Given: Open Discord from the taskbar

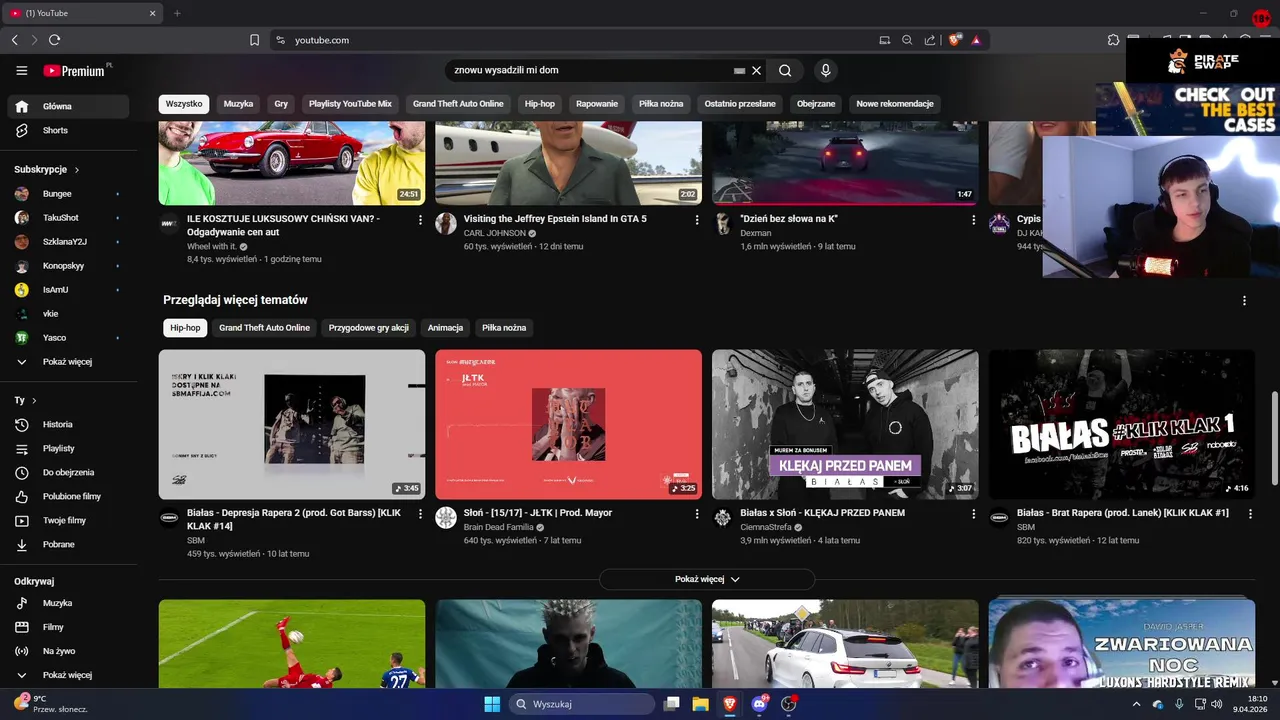Looking at the screenshot, I should (x=759, y=704).
